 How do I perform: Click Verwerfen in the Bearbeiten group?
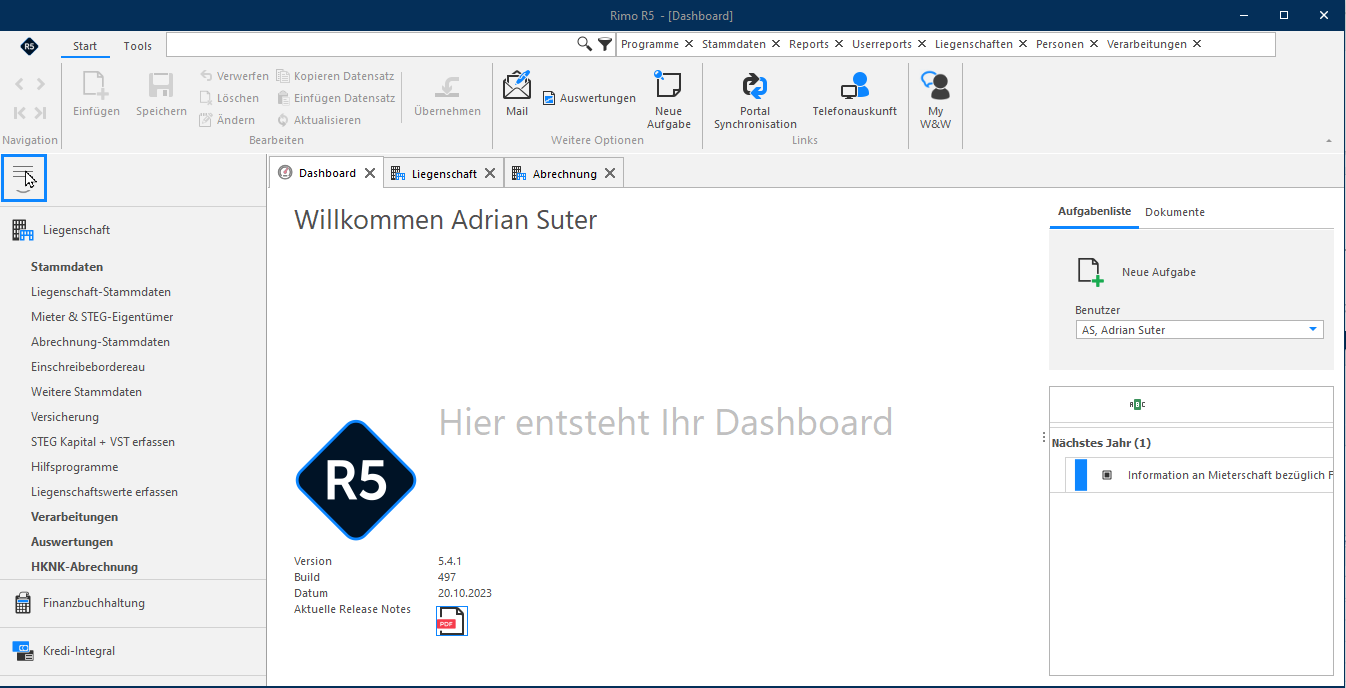point(233,76)
